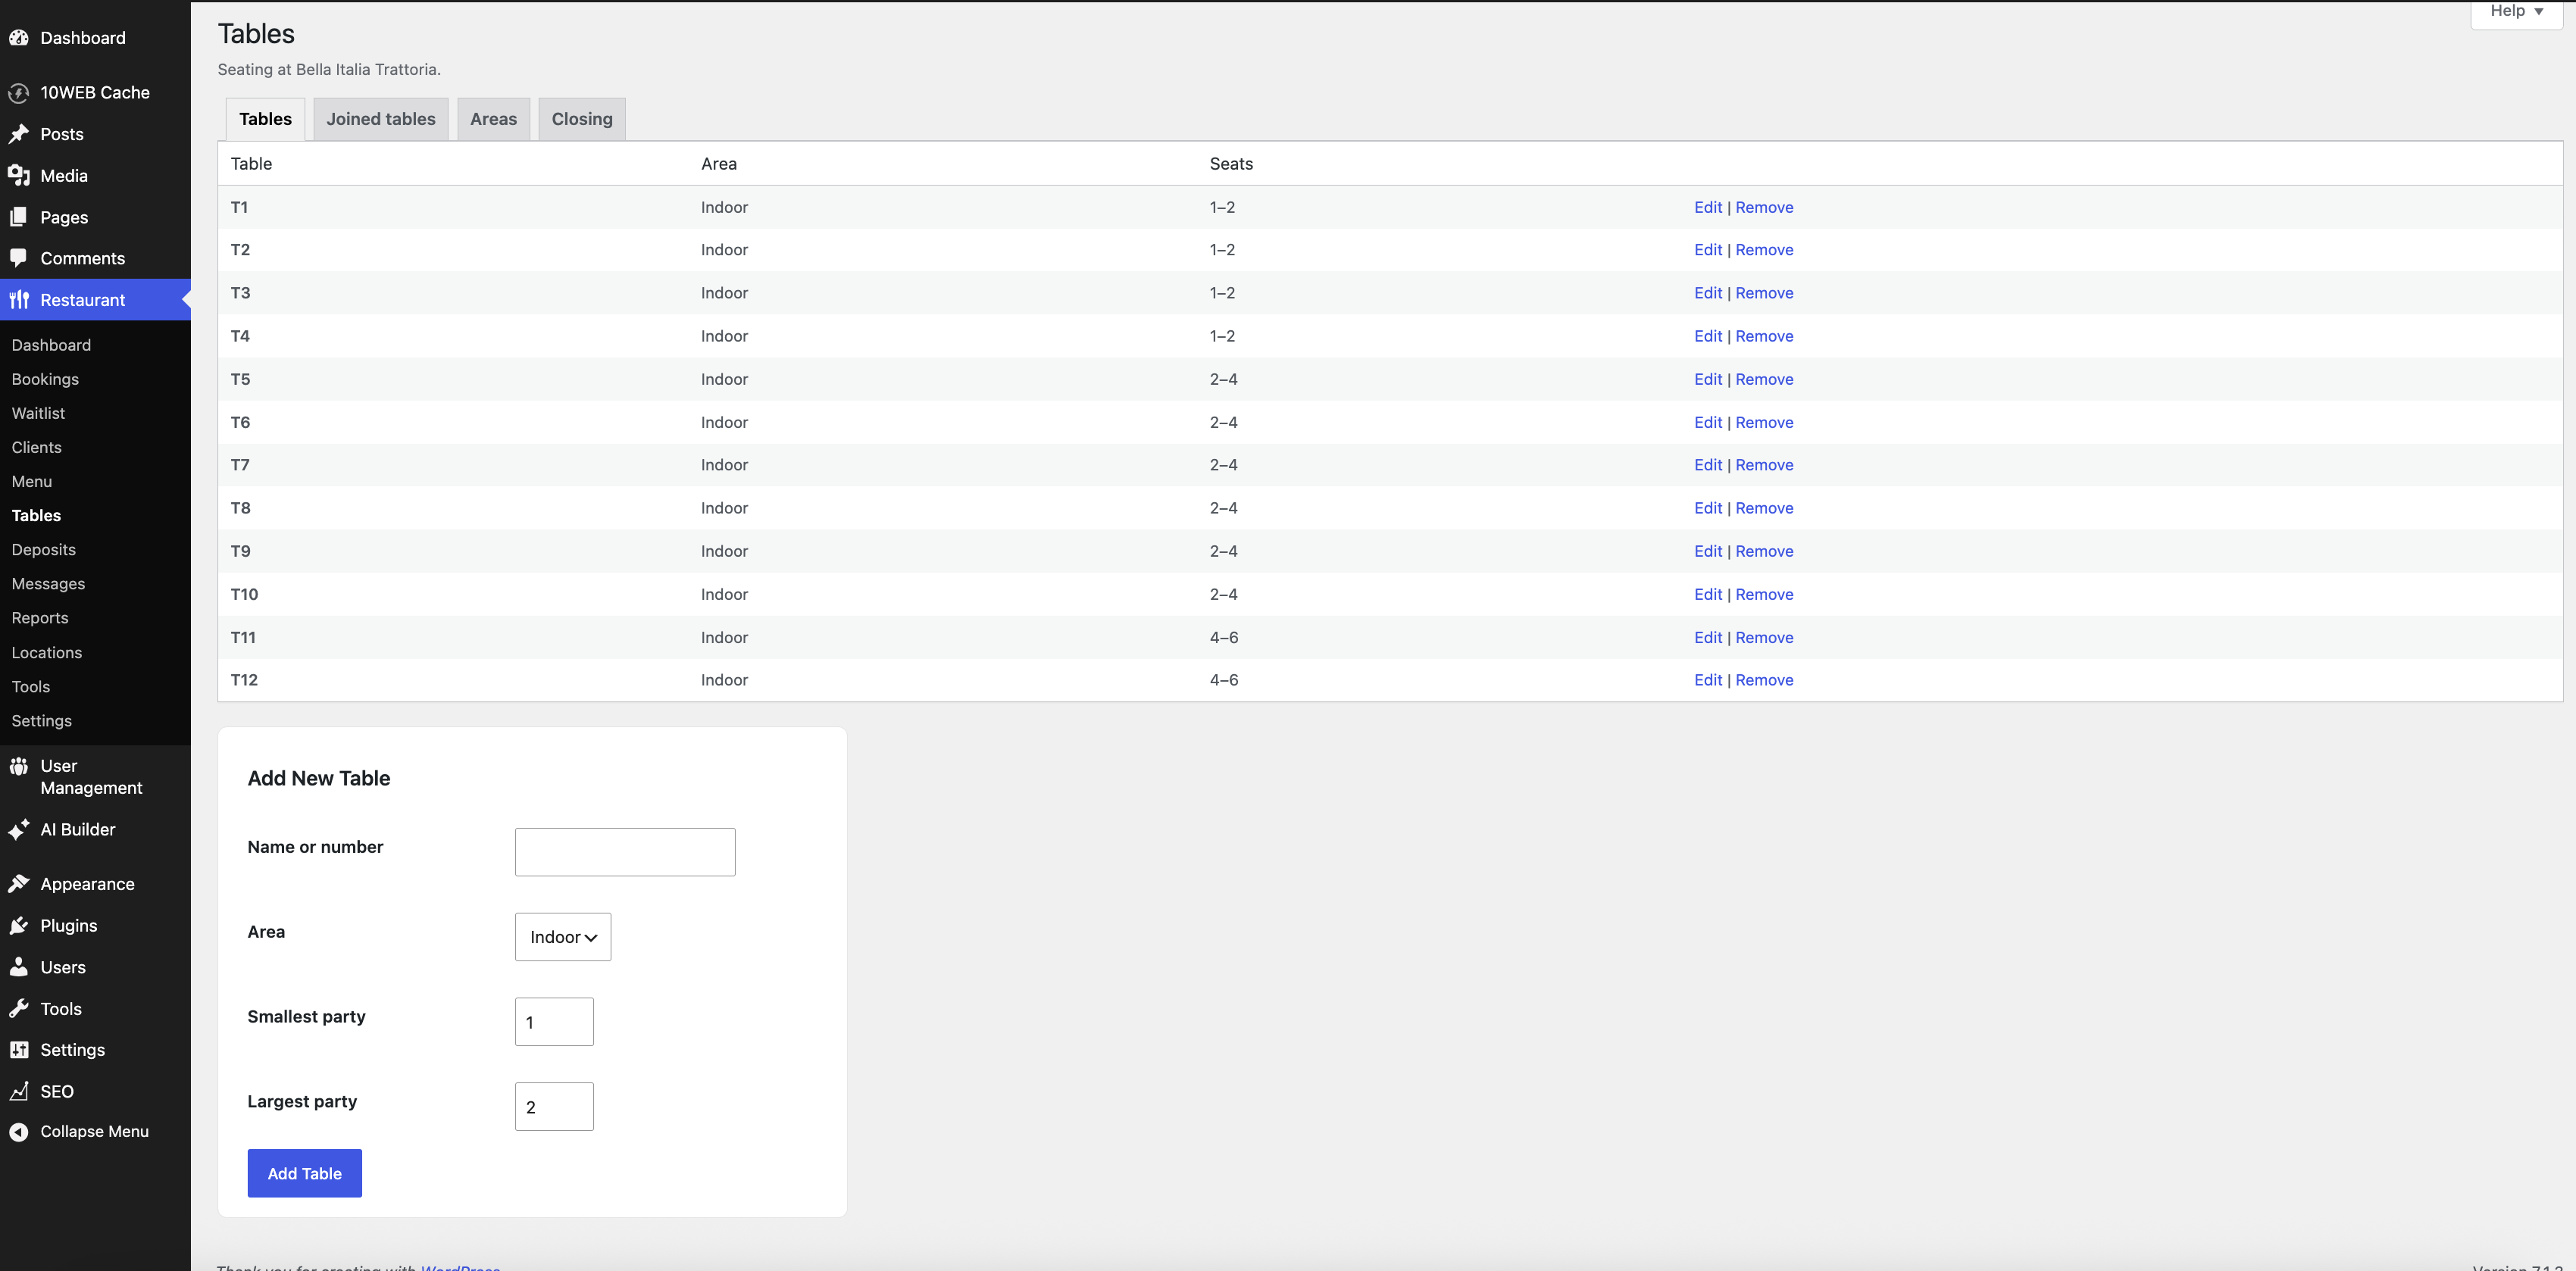The height and width of the screenshot is (1271, 2576).
Task: Open Bookings in the Restaurant submenu
Action: [45, 379]
